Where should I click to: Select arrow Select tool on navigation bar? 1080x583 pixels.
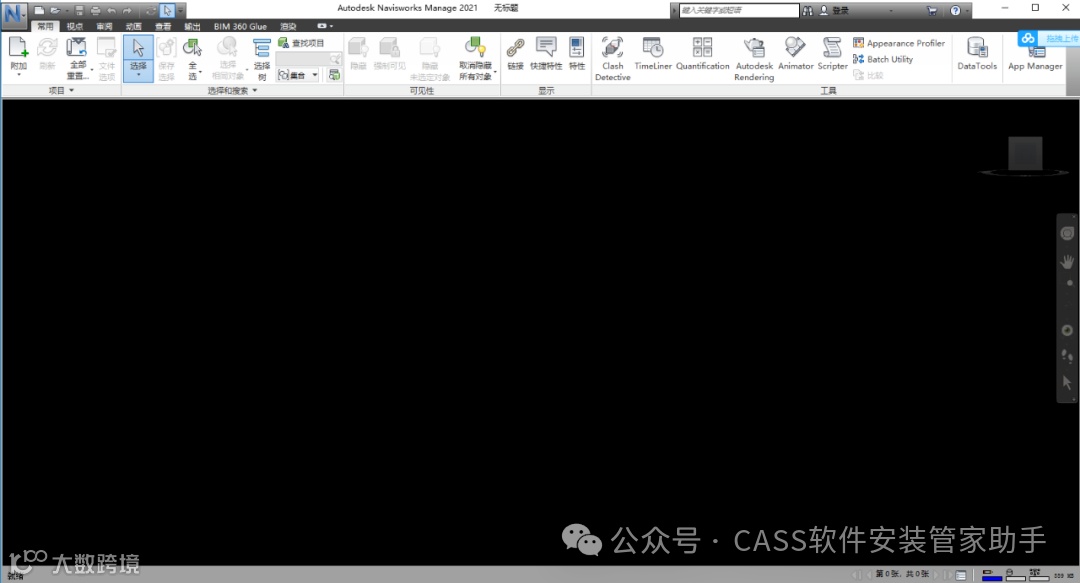tap(1067, 382)
